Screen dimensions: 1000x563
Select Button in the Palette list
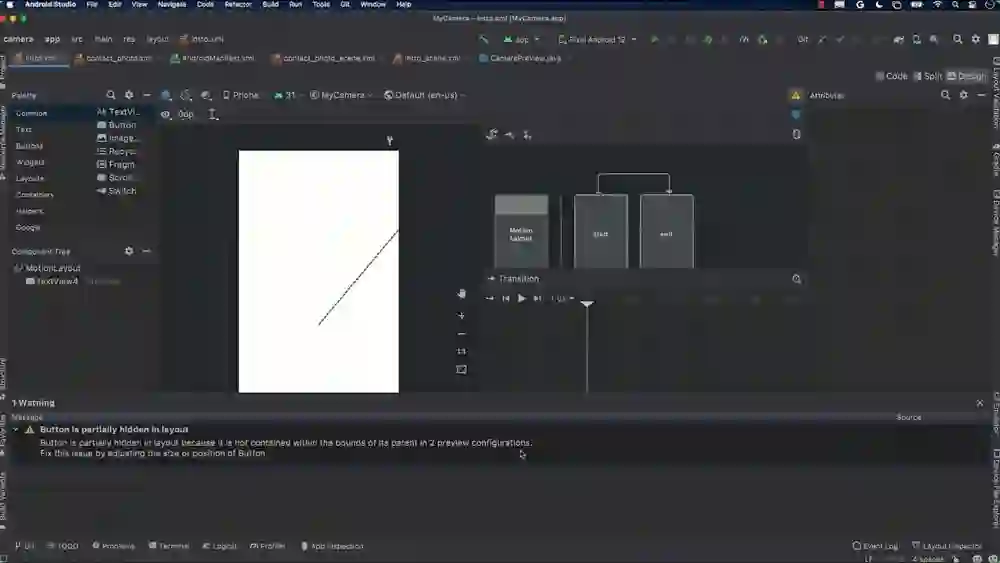click(x=121, y=125)
